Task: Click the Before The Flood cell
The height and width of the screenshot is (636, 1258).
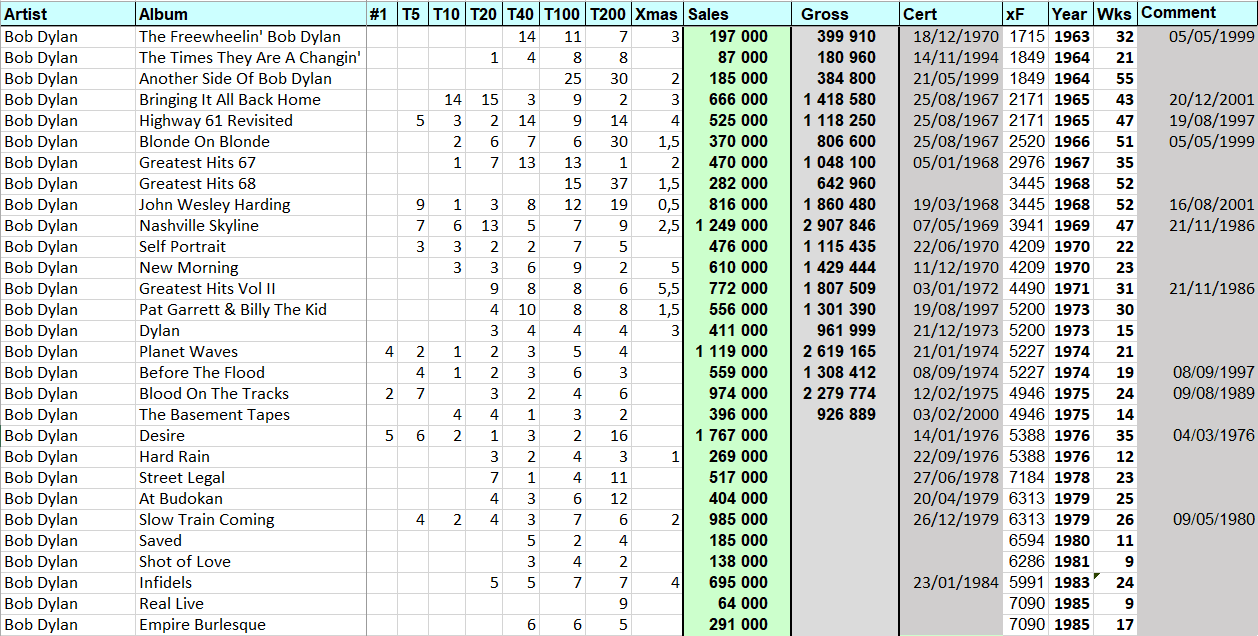Action: 251,373
